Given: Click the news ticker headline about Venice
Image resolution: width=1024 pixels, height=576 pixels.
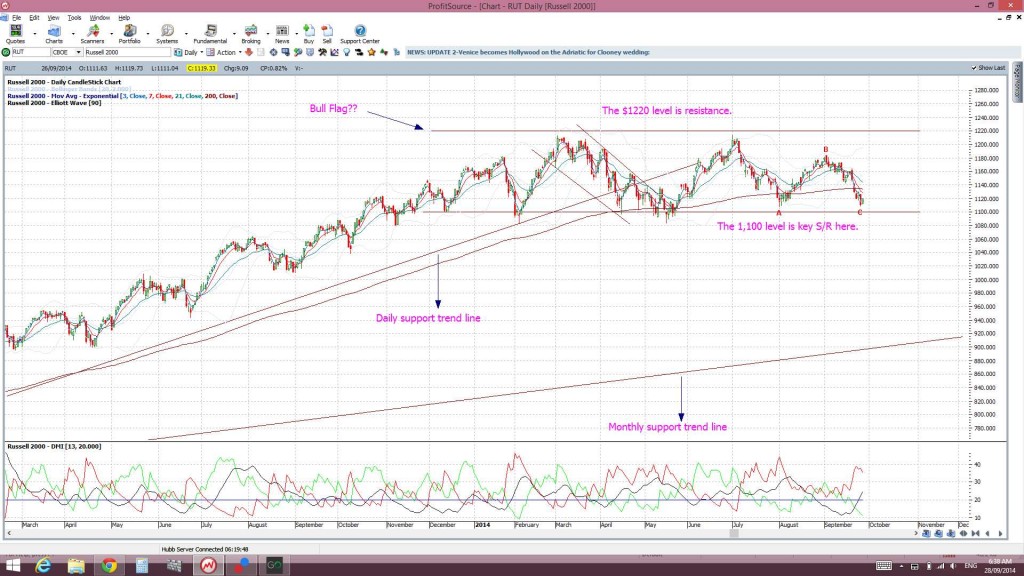Looking at the screenshot, I should click(528, 52).
